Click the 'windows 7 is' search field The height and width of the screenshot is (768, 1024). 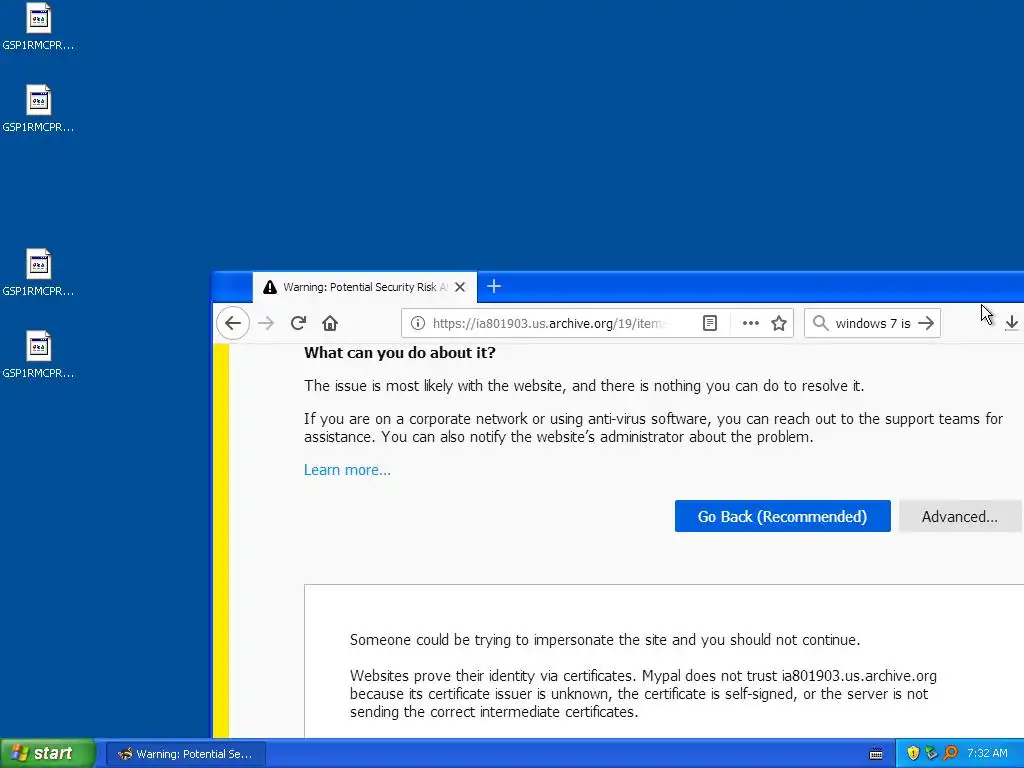point(872,323)
